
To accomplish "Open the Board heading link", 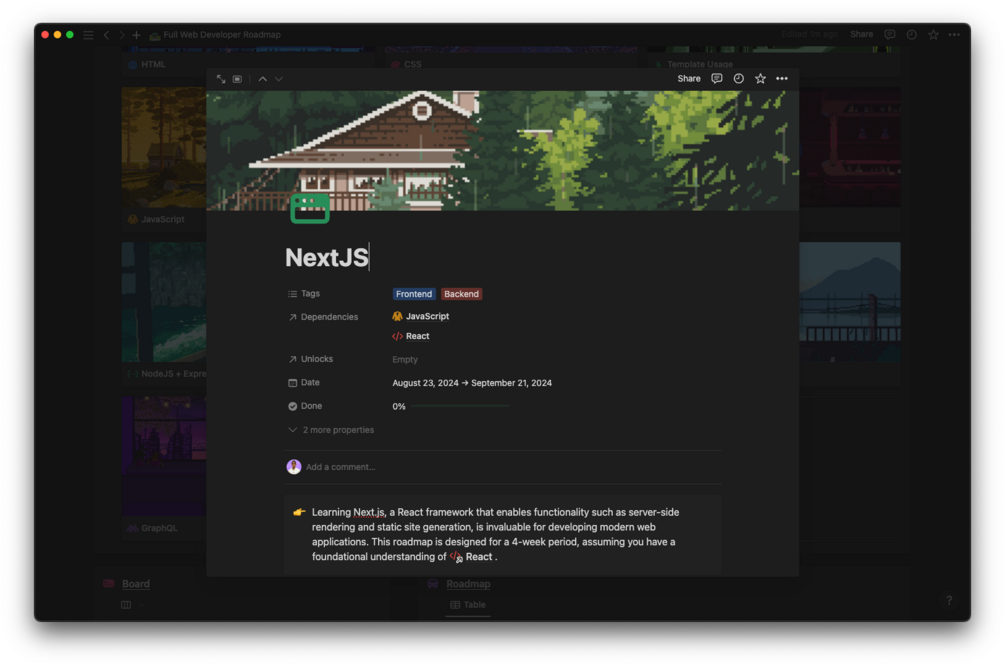I will tap(136, 584).
